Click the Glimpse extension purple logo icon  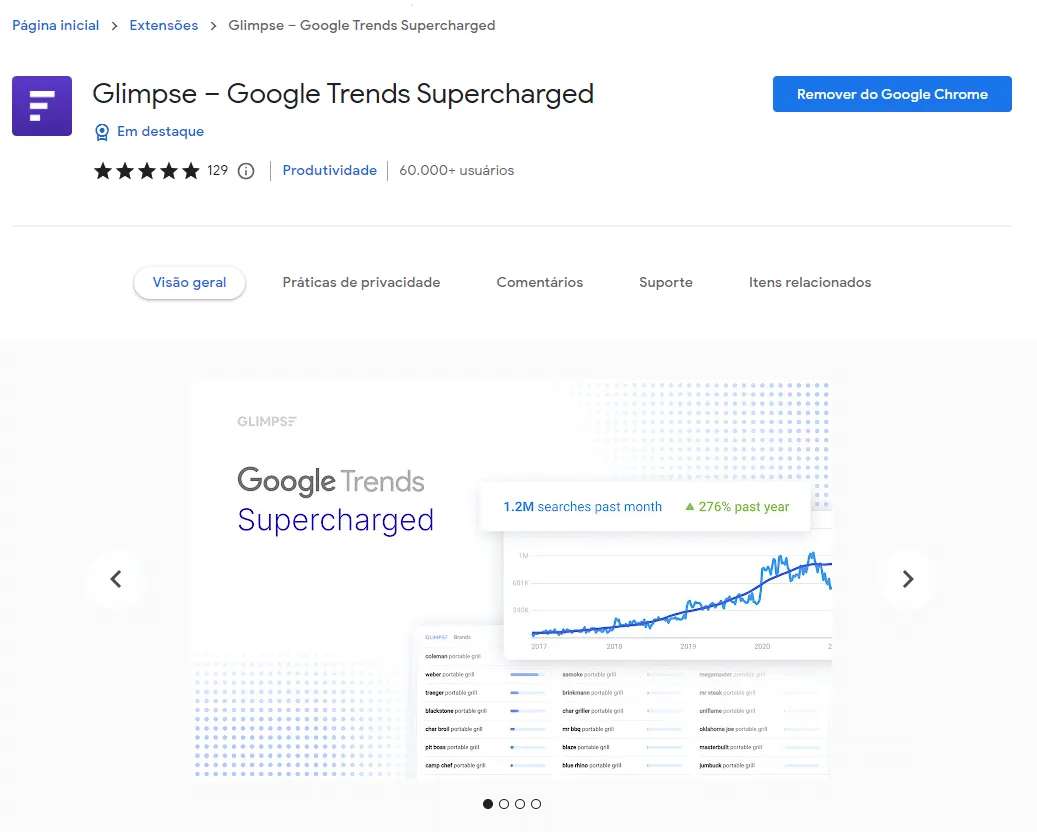pos(41,104)
